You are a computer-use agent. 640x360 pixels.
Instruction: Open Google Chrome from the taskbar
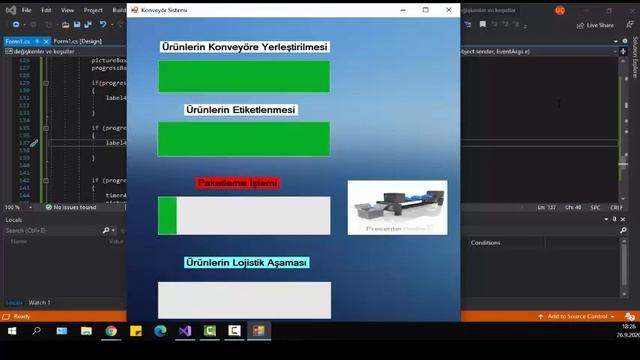pos(111,331)
